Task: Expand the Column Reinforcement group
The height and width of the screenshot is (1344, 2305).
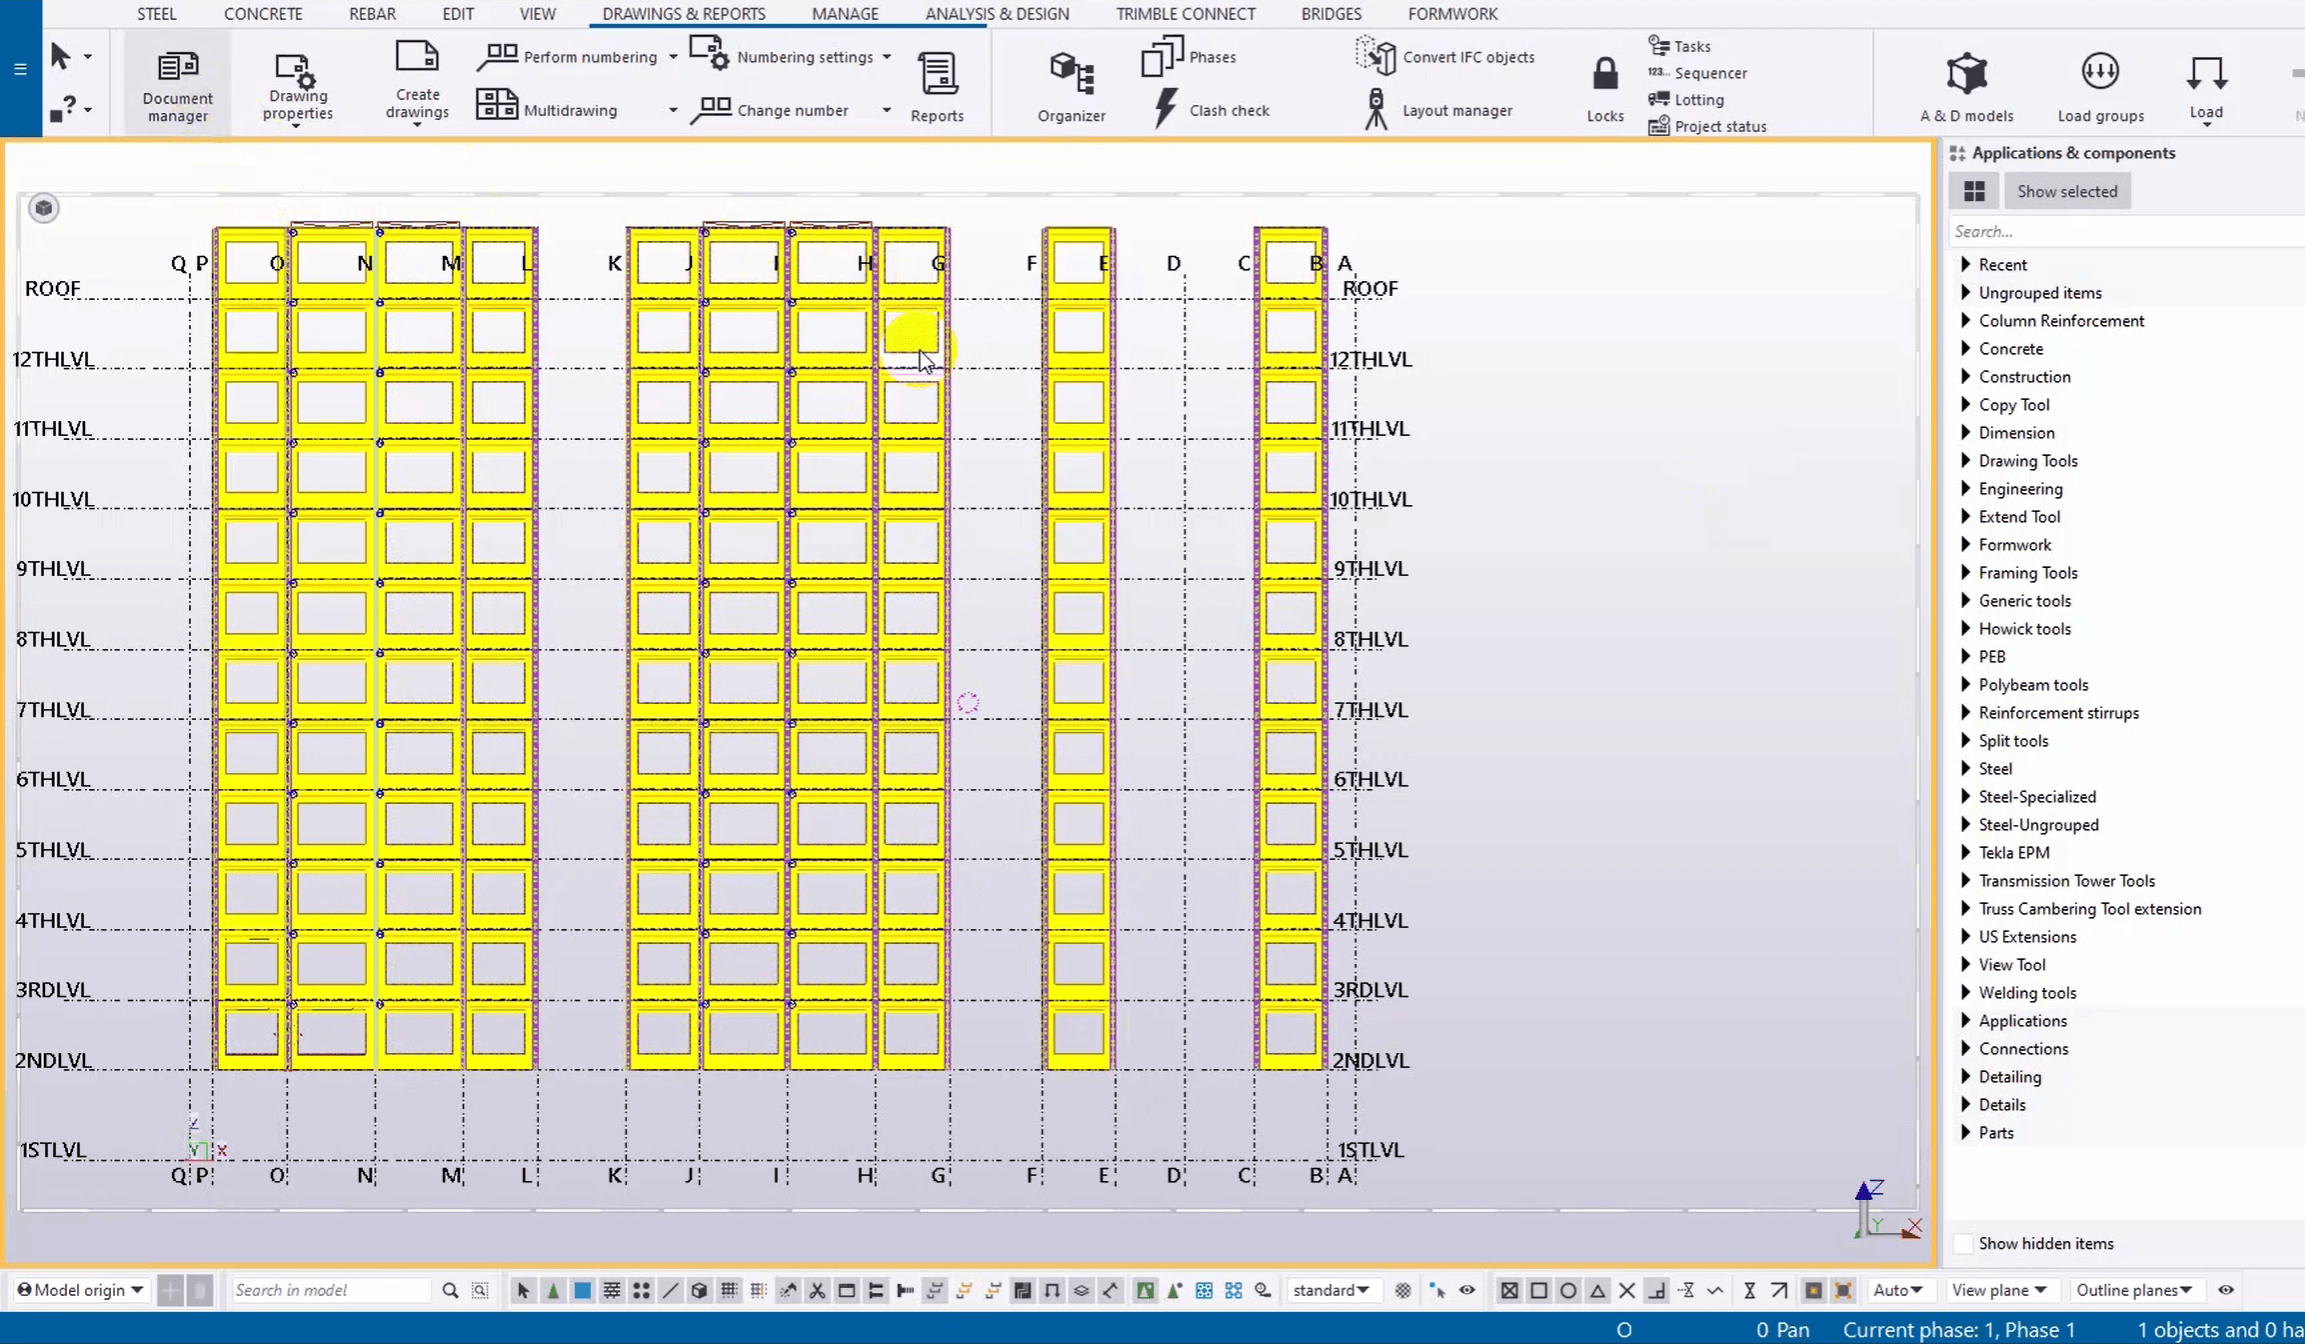Action: pyautogui.click(x=1966, y=321)
